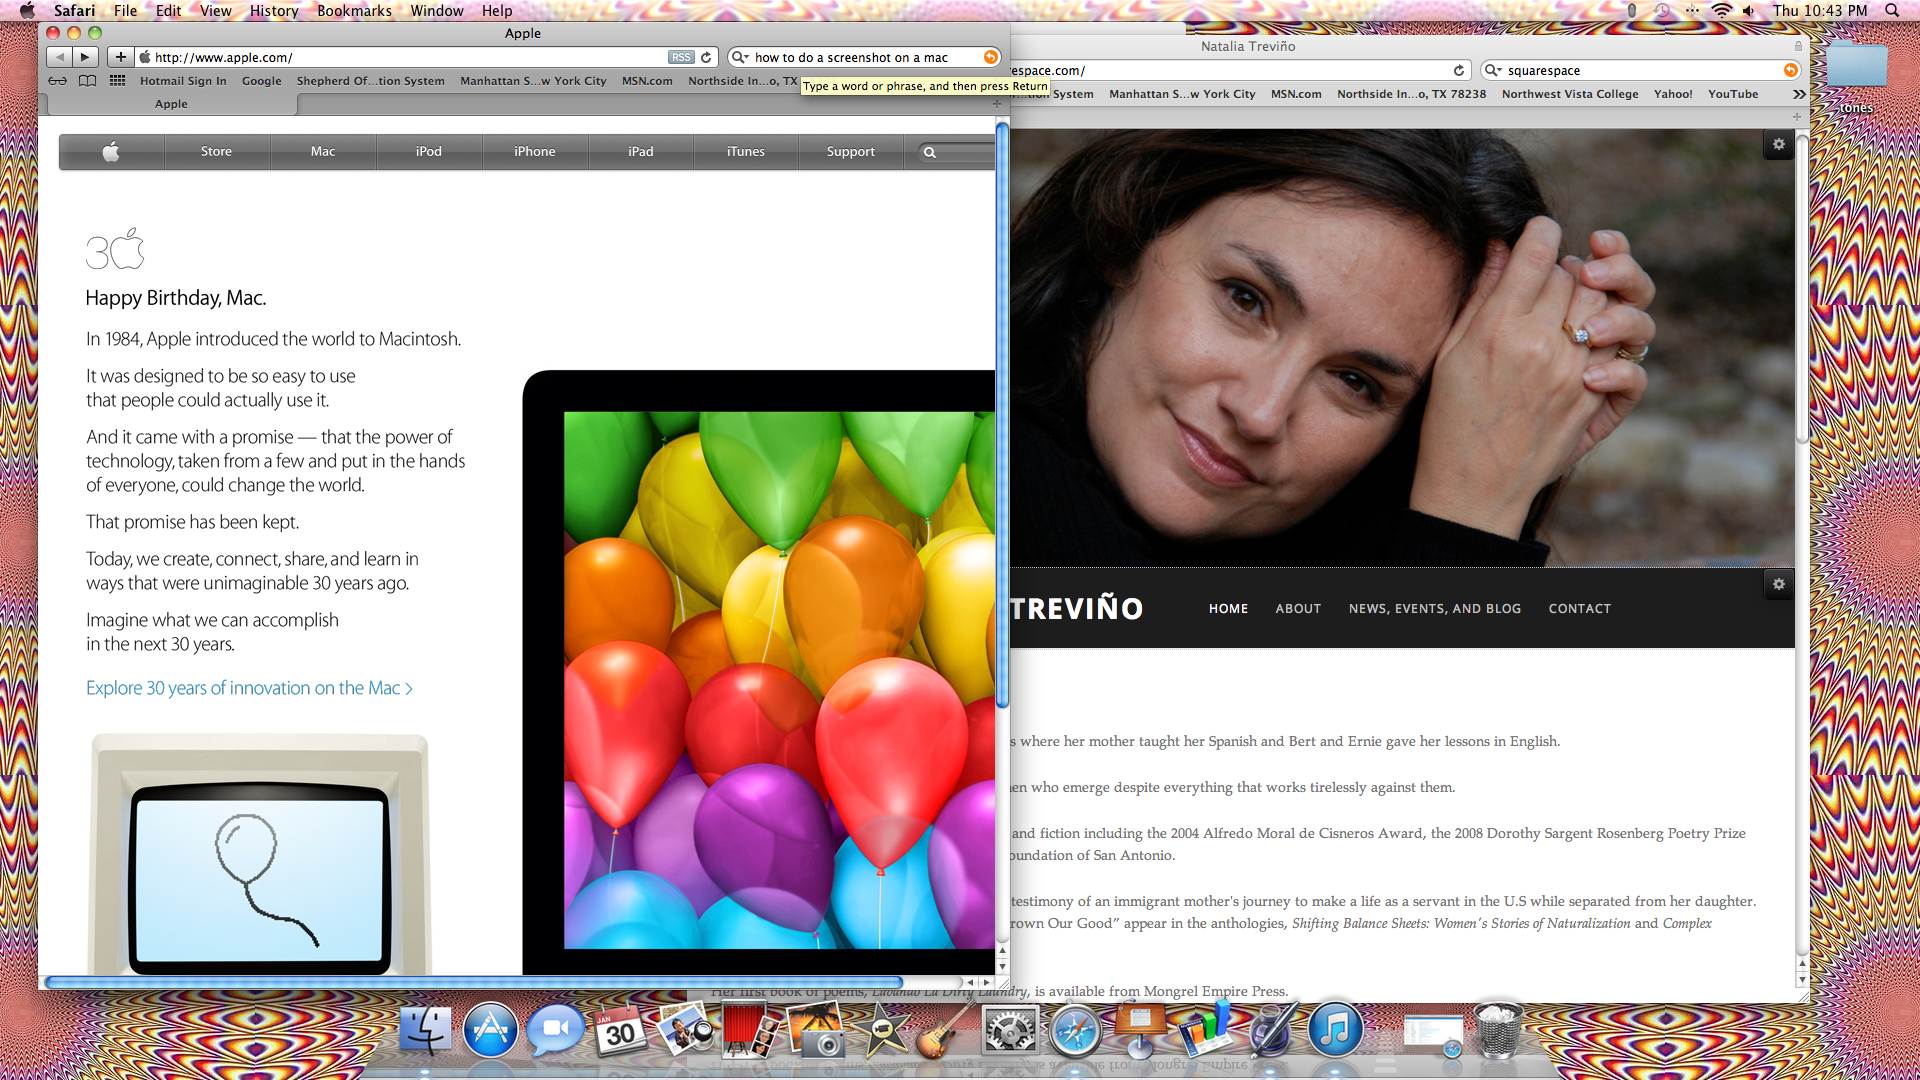
Task: Open the History menu
Action: (x=273, y=10)
